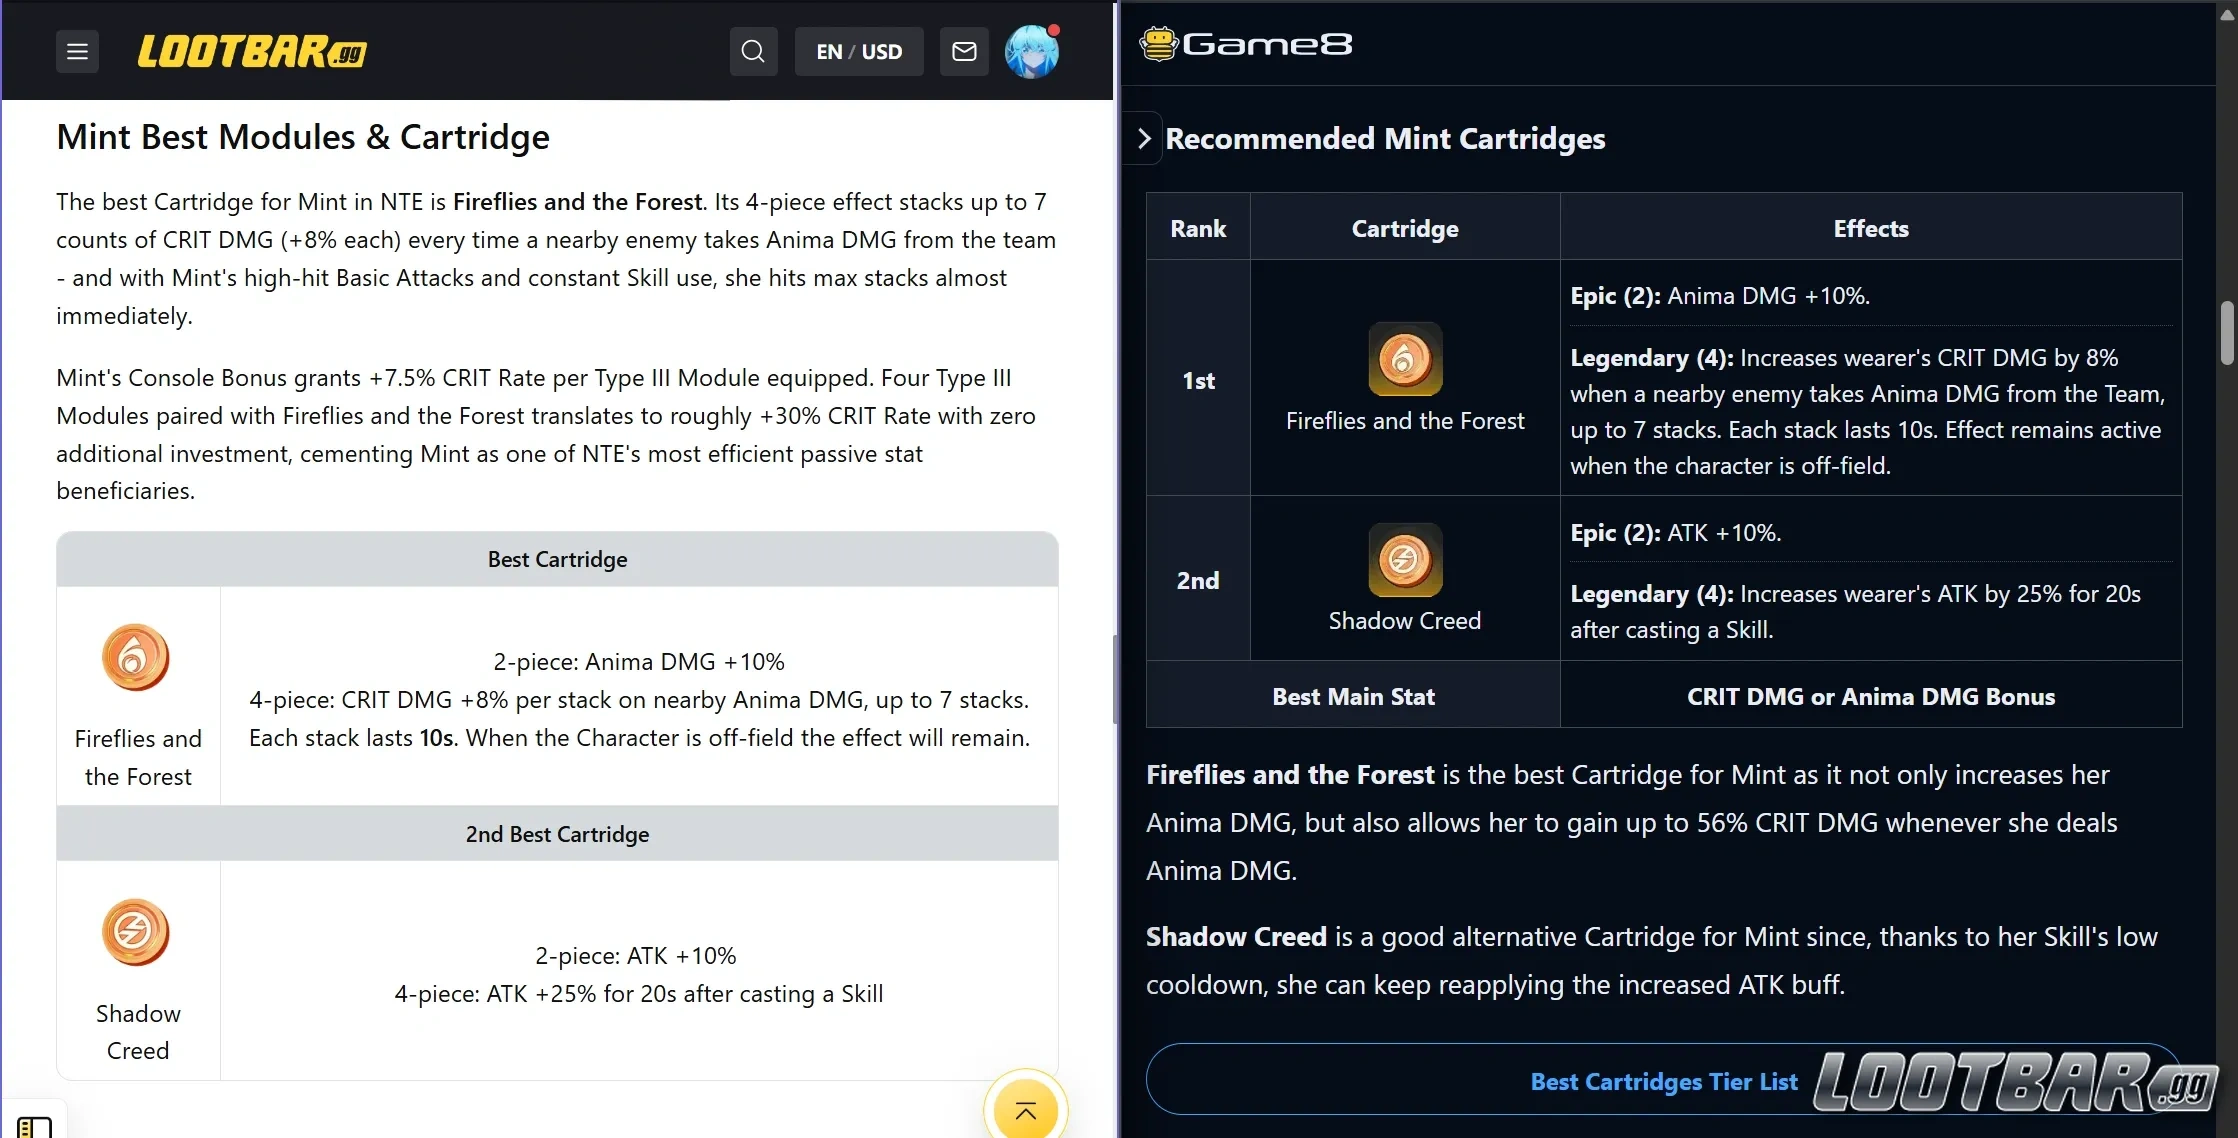
Task: Click the 2-piece: Anima DMG +10% line
Action: tap(638, 662)
